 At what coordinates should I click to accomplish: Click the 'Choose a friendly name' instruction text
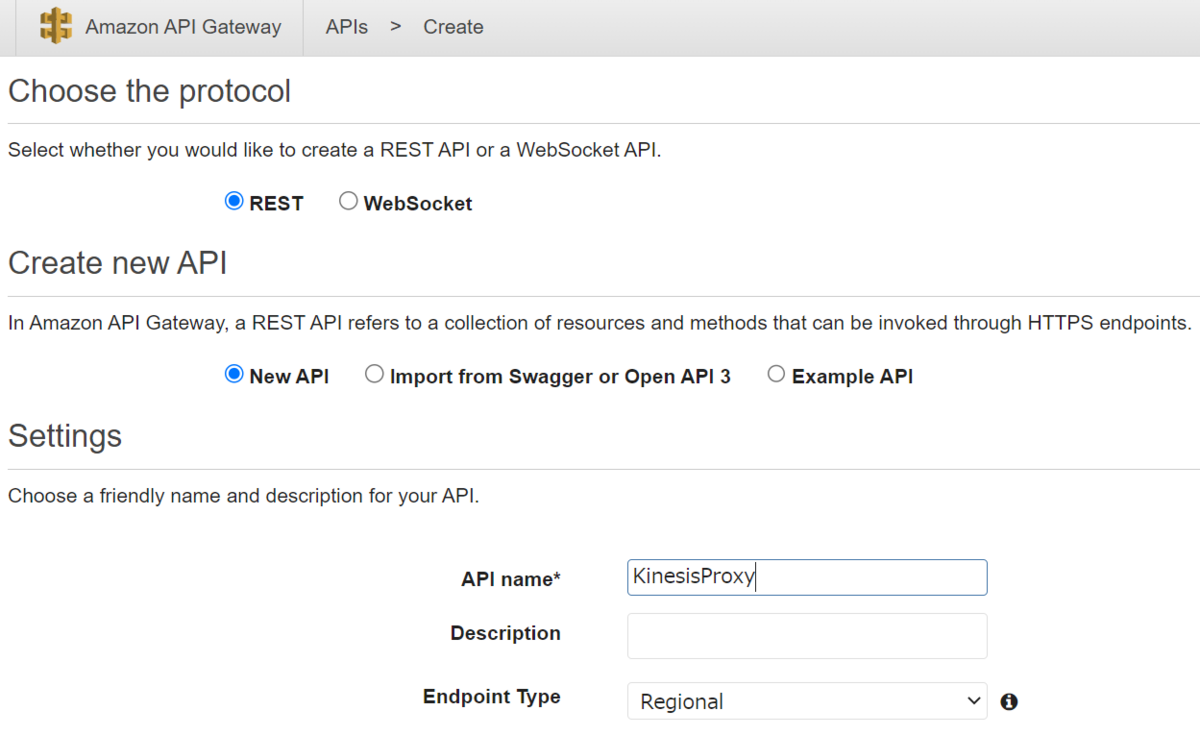243,496
